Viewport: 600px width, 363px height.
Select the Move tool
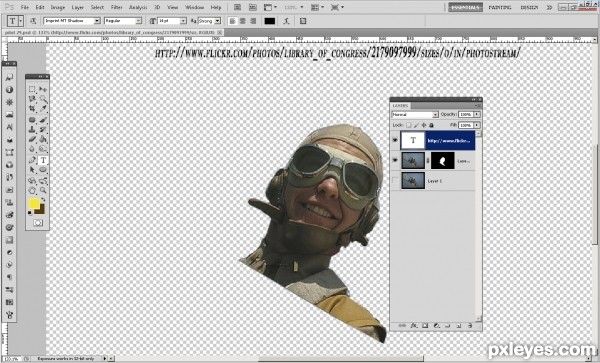pyautogui.click(x=43, y=89)
